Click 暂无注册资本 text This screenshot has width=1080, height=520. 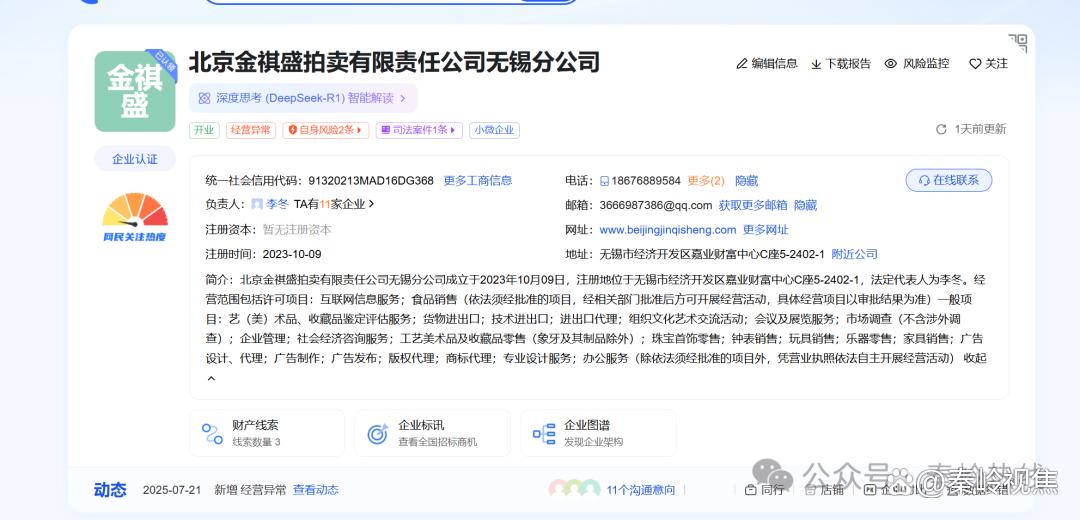297,229
